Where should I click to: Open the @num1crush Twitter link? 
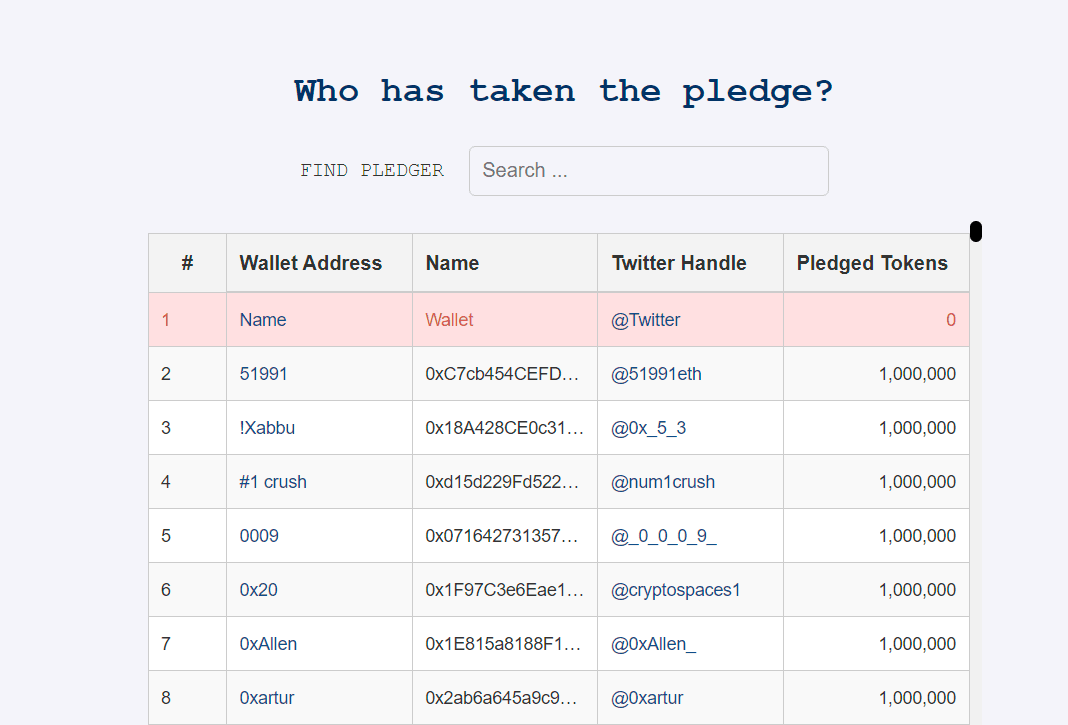(x=663, y=482)
